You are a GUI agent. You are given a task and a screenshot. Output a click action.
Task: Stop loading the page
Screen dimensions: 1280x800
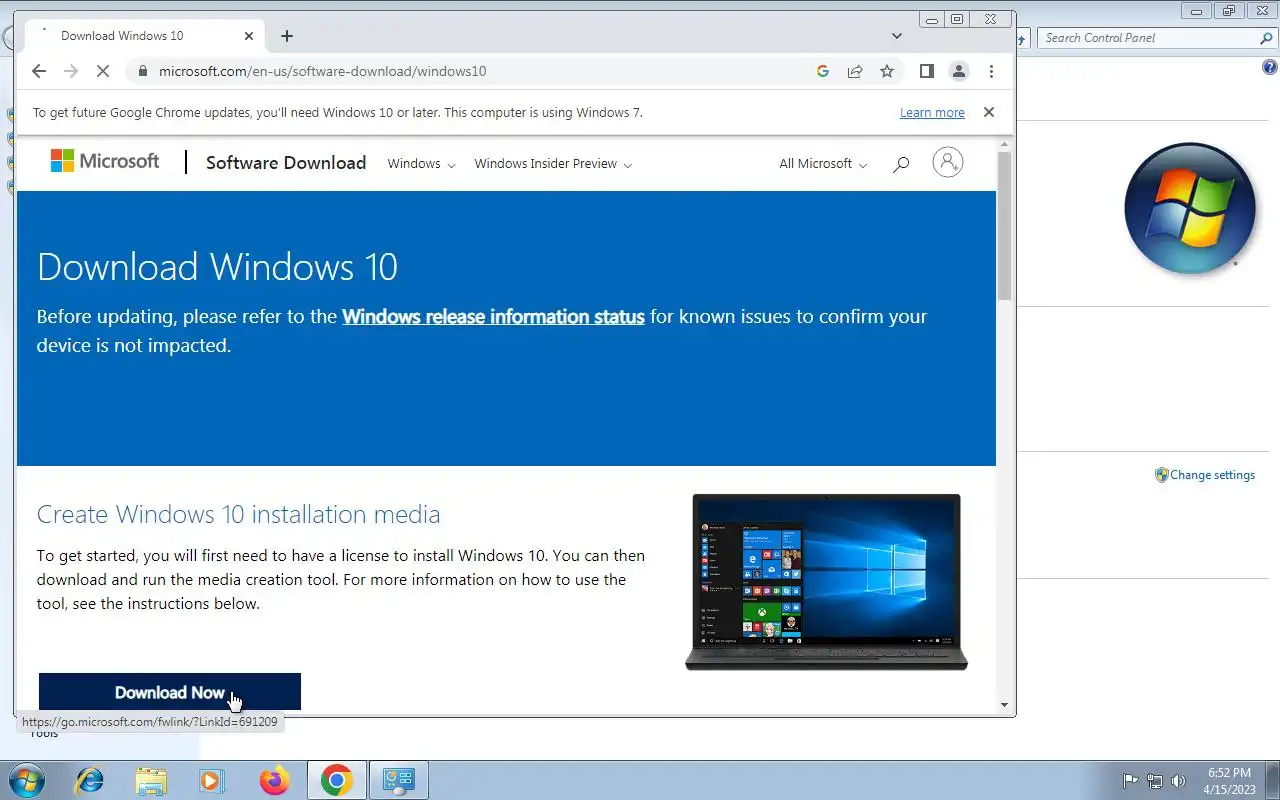click(x=102, y=71)
